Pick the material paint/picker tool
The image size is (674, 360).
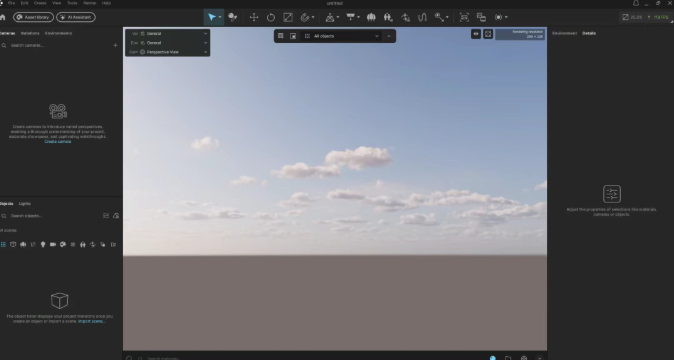point(233,17)
